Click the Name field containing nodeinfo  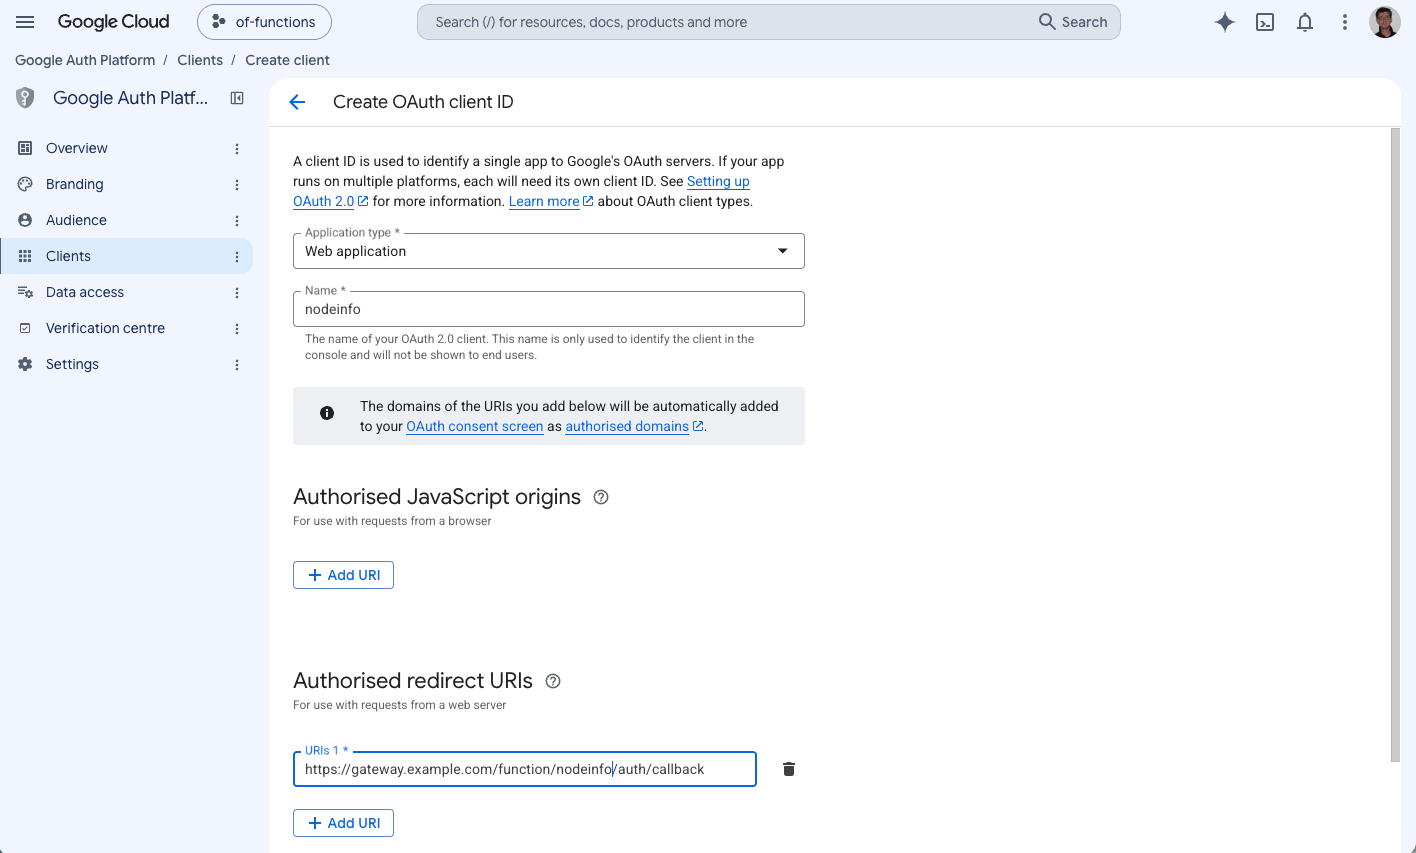548,309
